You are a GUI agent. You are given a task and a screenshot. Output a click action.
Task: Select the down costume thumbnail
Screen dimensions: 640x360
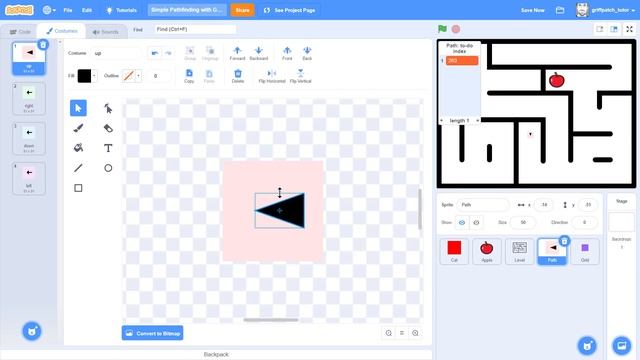click(x=29, y=138)
